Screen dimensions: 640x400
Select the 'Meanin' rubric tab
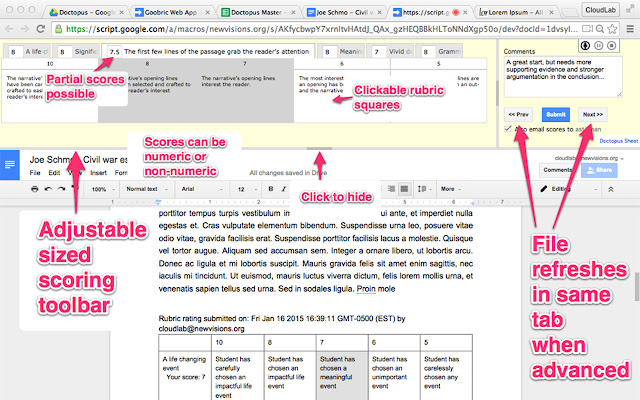coord(342,51)
